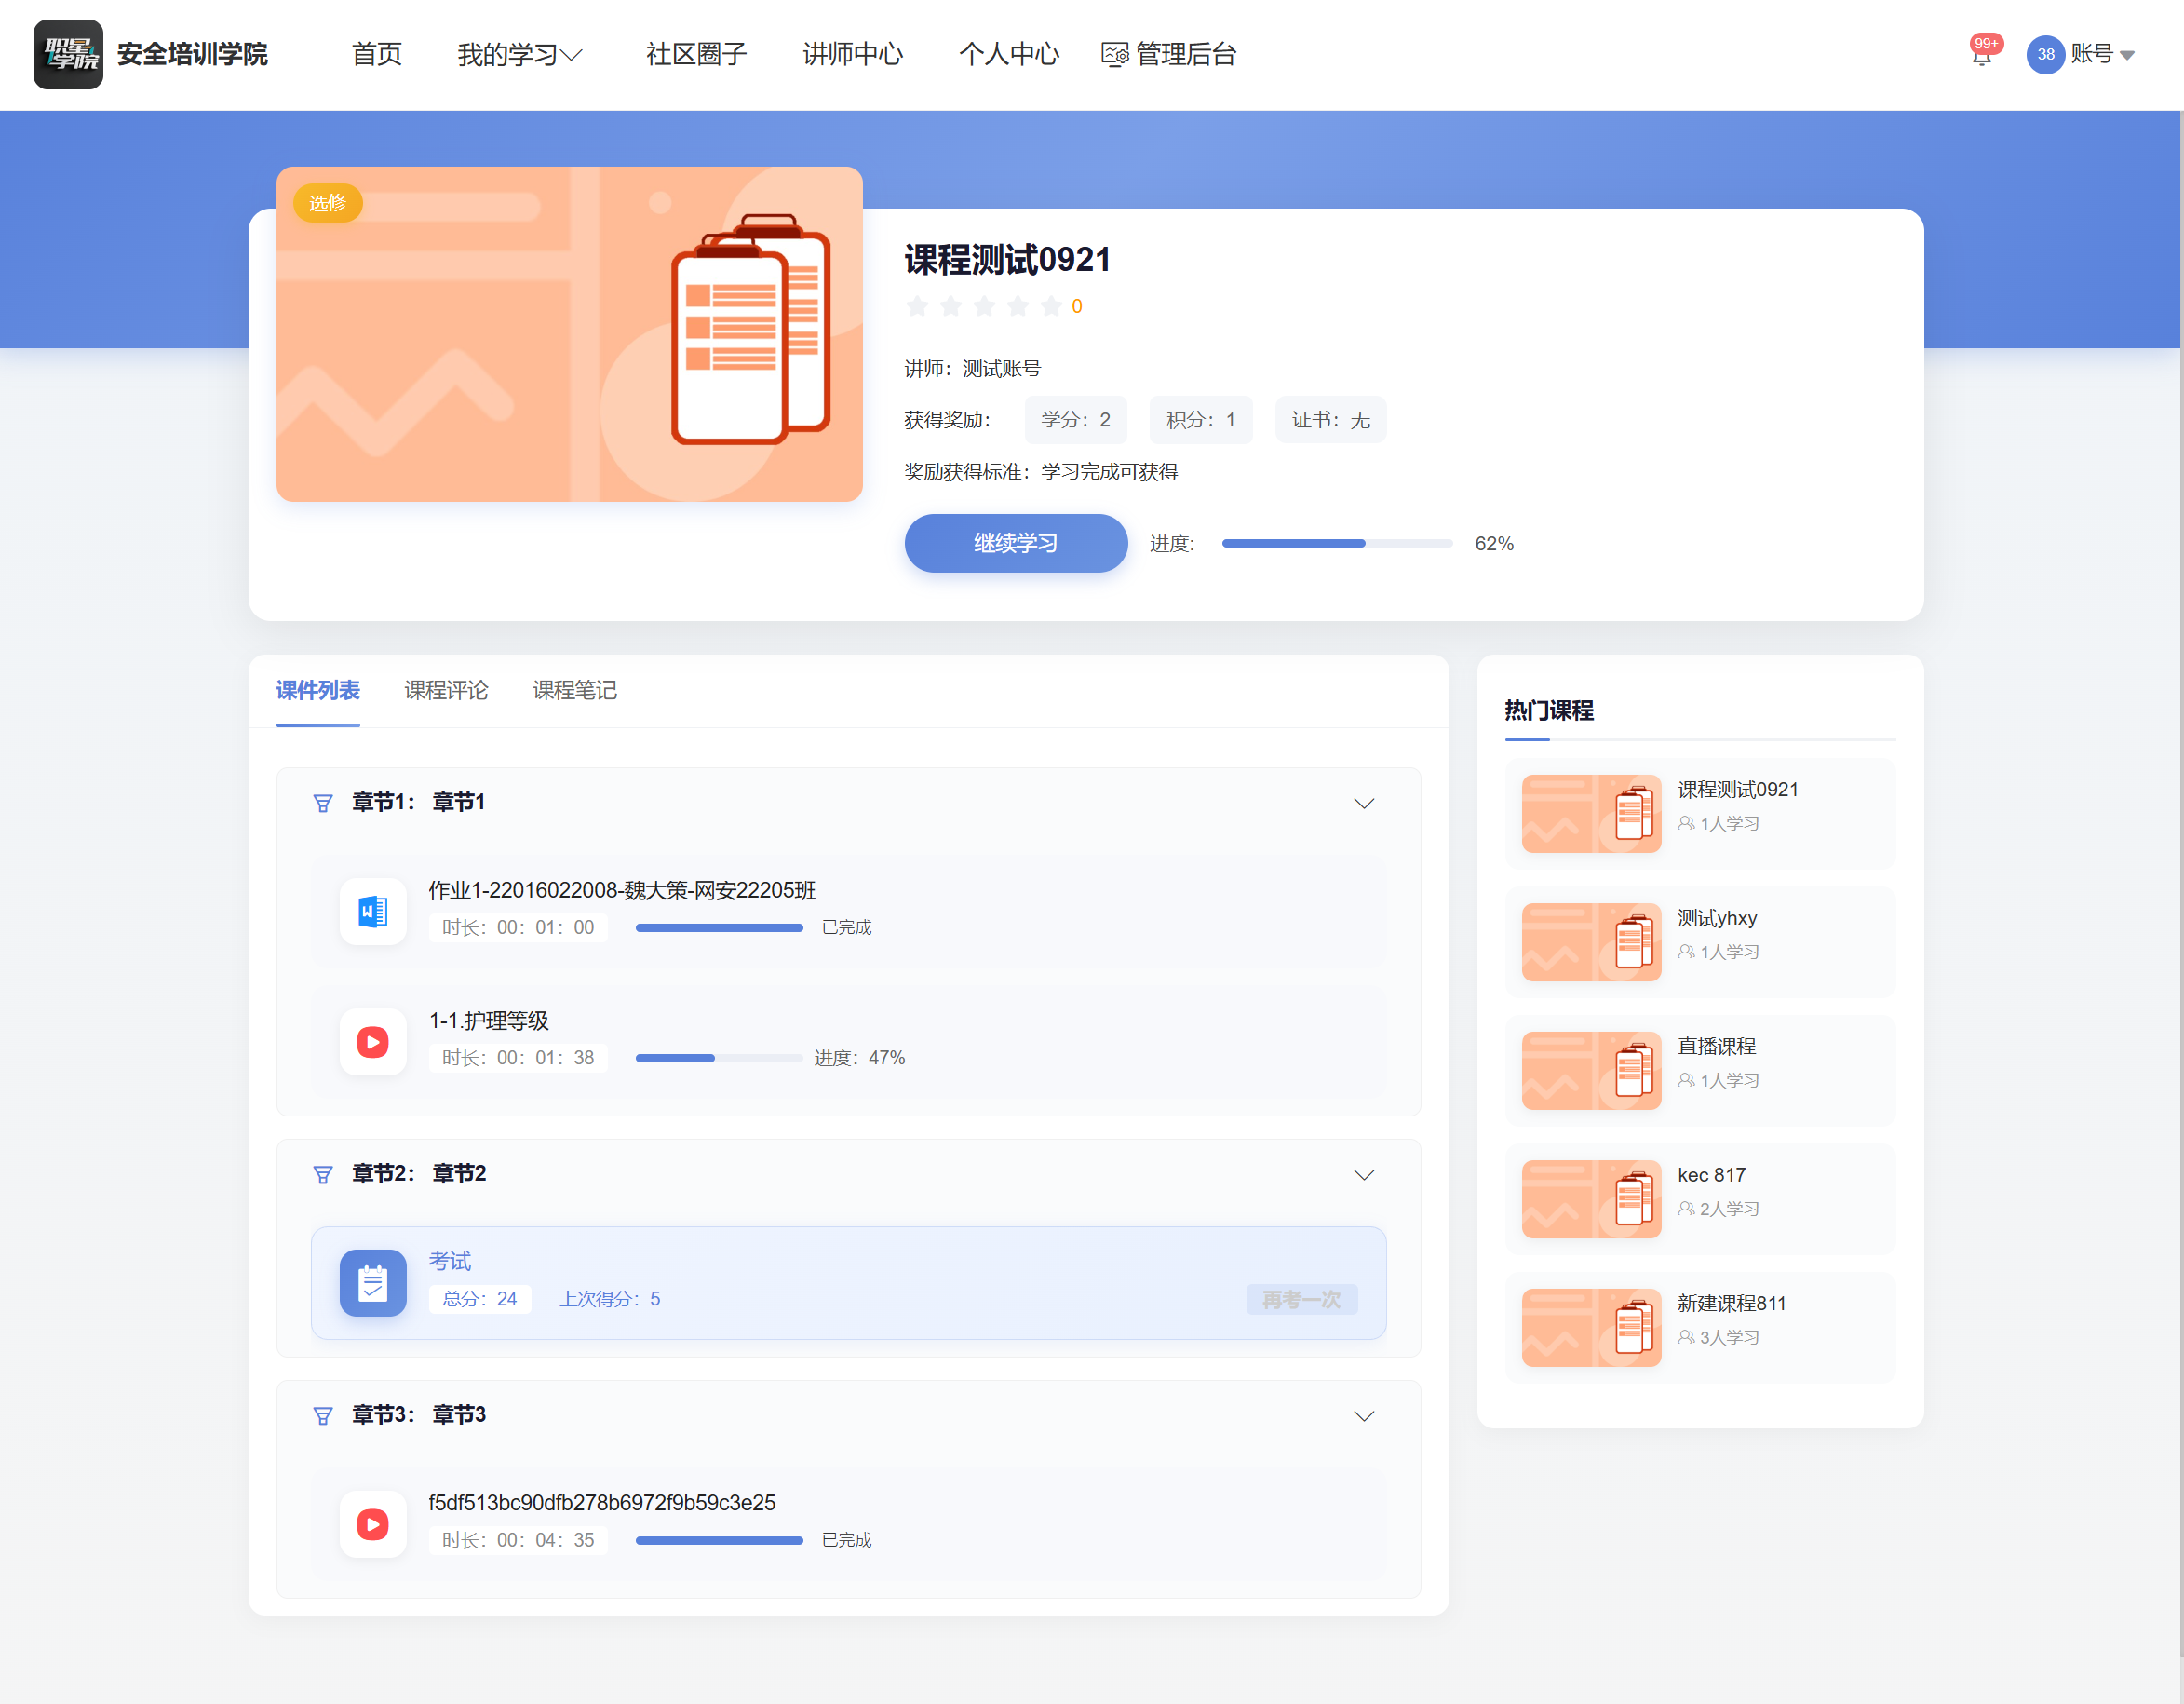Click the 继续学习 button
Viewport: 2184px width, 1704px height.
tap(1016, 543)
